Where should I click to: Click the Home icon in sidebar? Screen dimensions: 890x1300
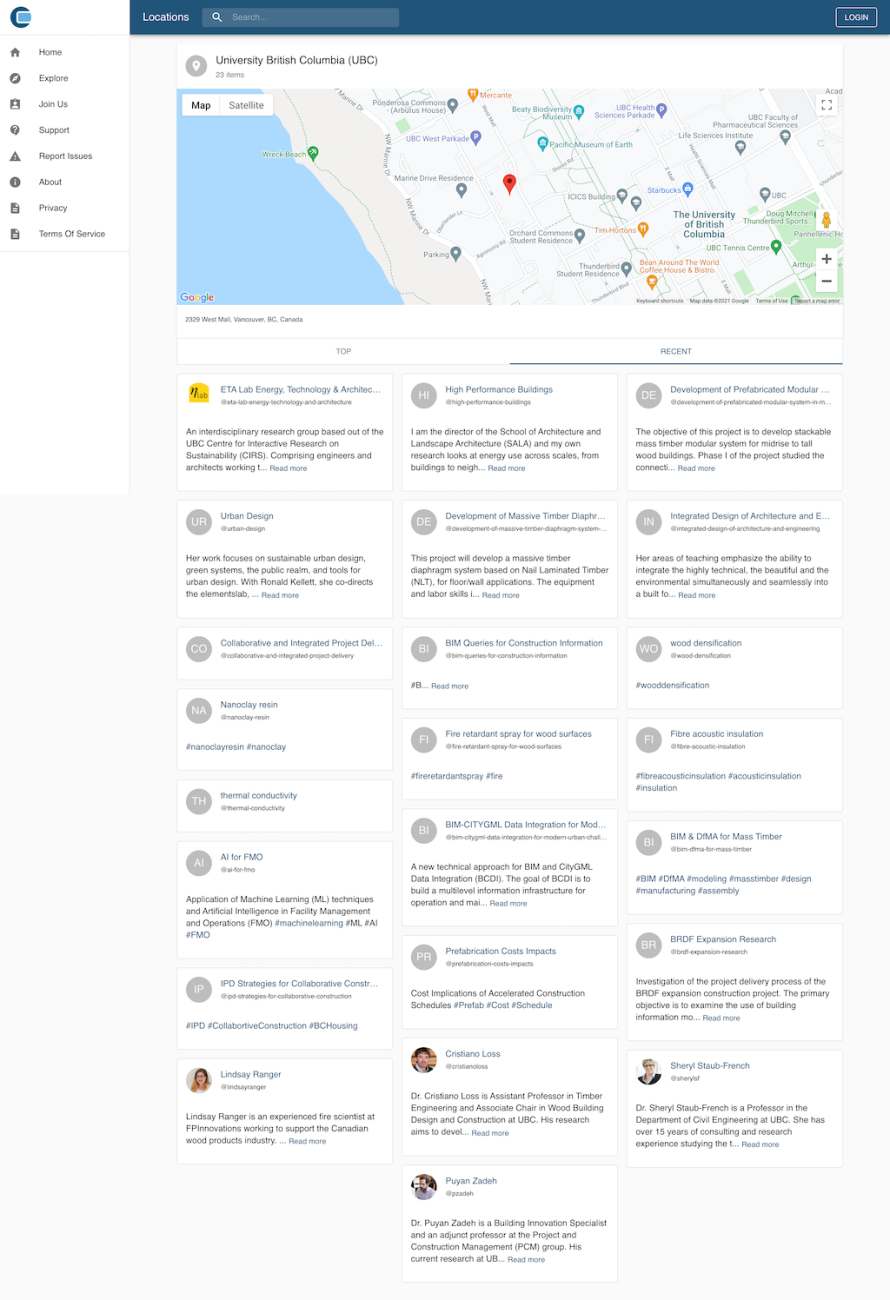pos(15,52)
